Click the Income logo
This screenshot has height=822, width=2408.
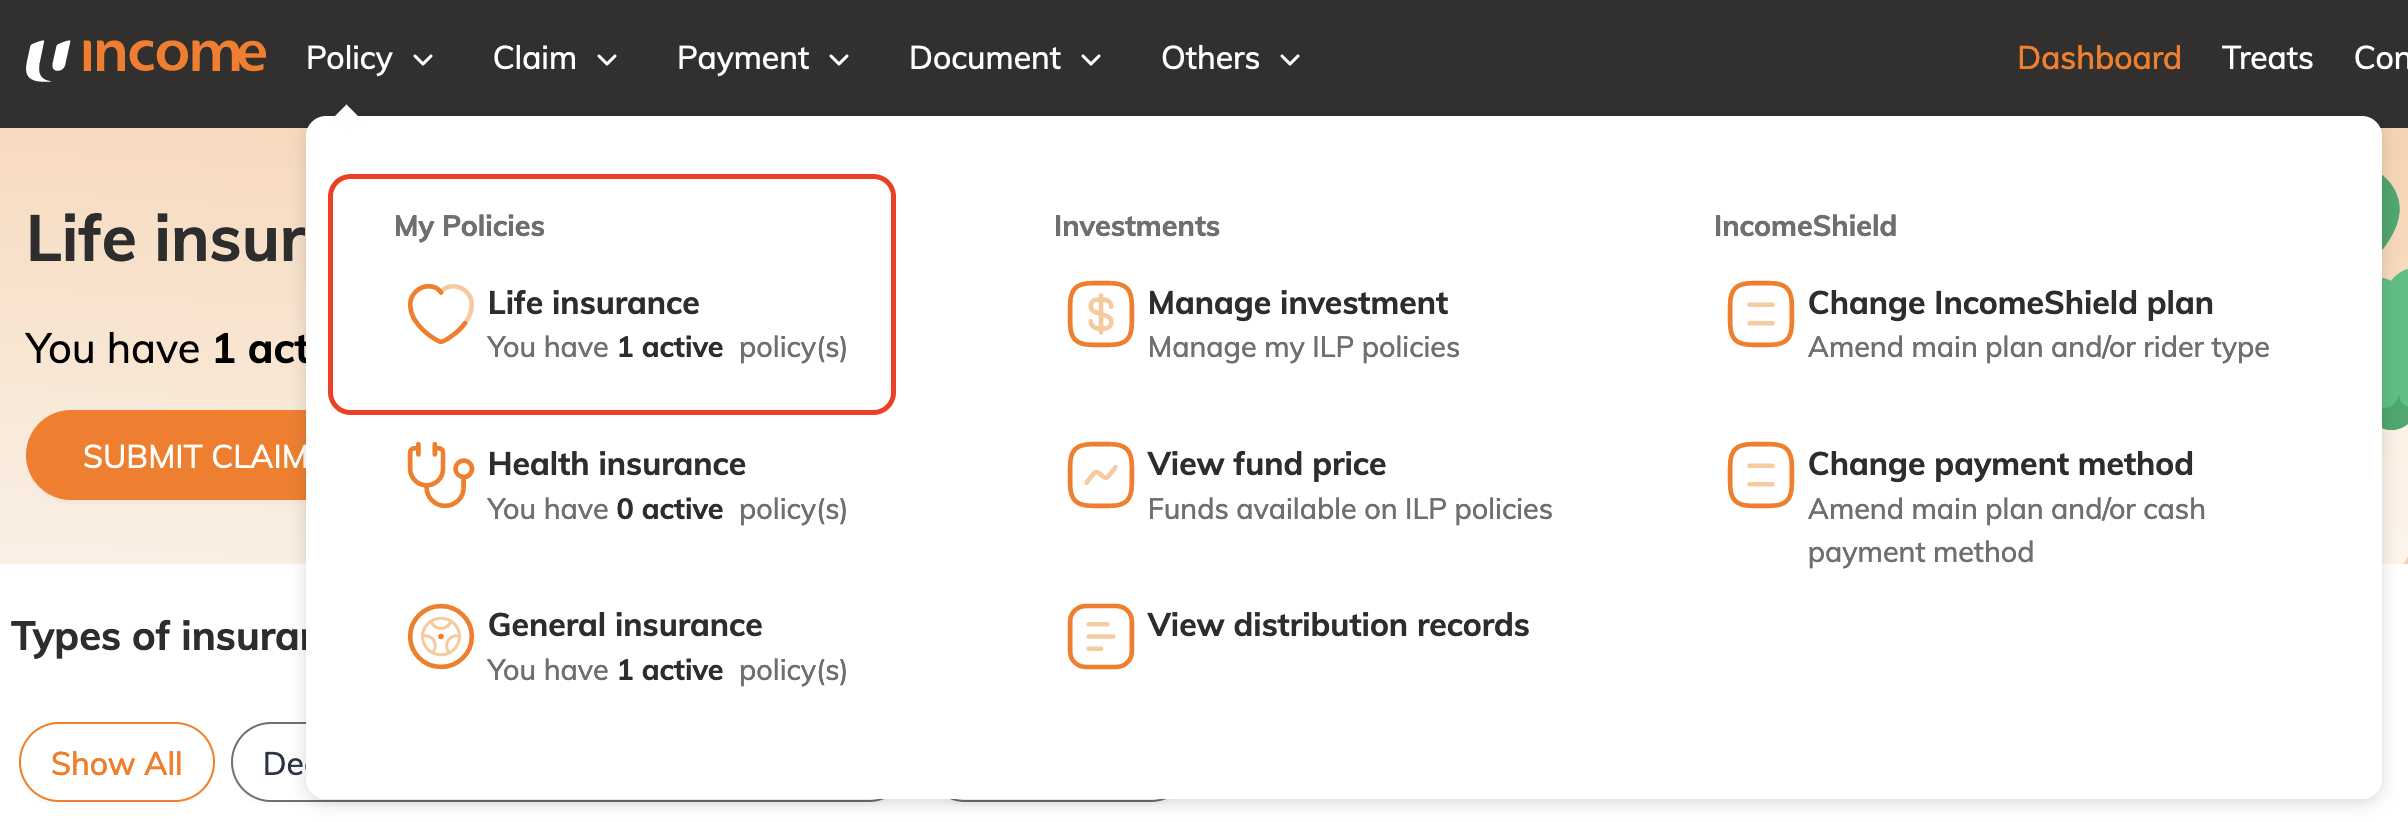(146, 58)
